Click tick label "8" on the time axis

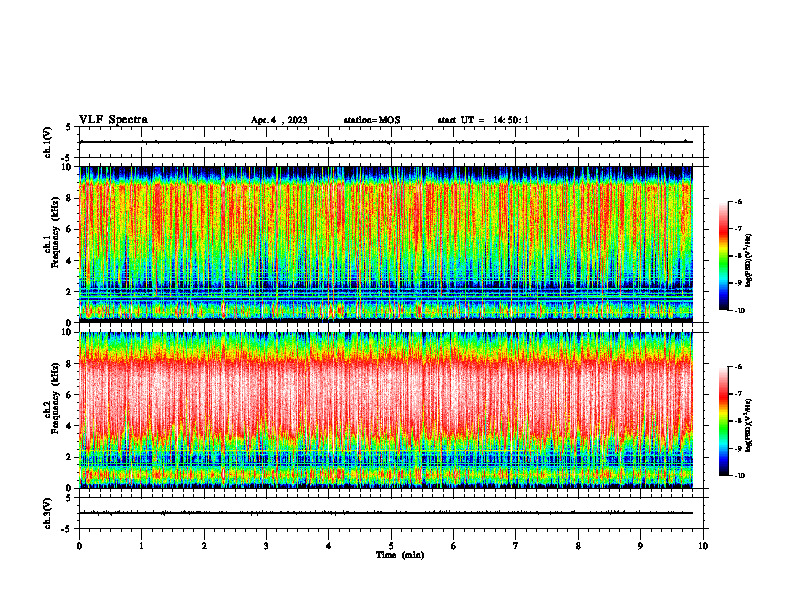pyautogui.click(x=578, y=546)
